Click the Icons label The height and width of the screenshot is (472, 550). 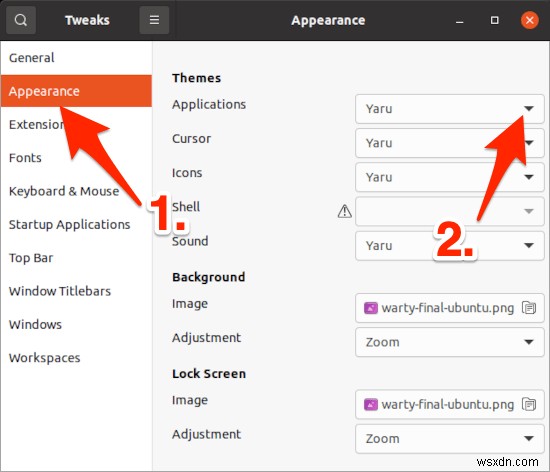click(187, 173)
